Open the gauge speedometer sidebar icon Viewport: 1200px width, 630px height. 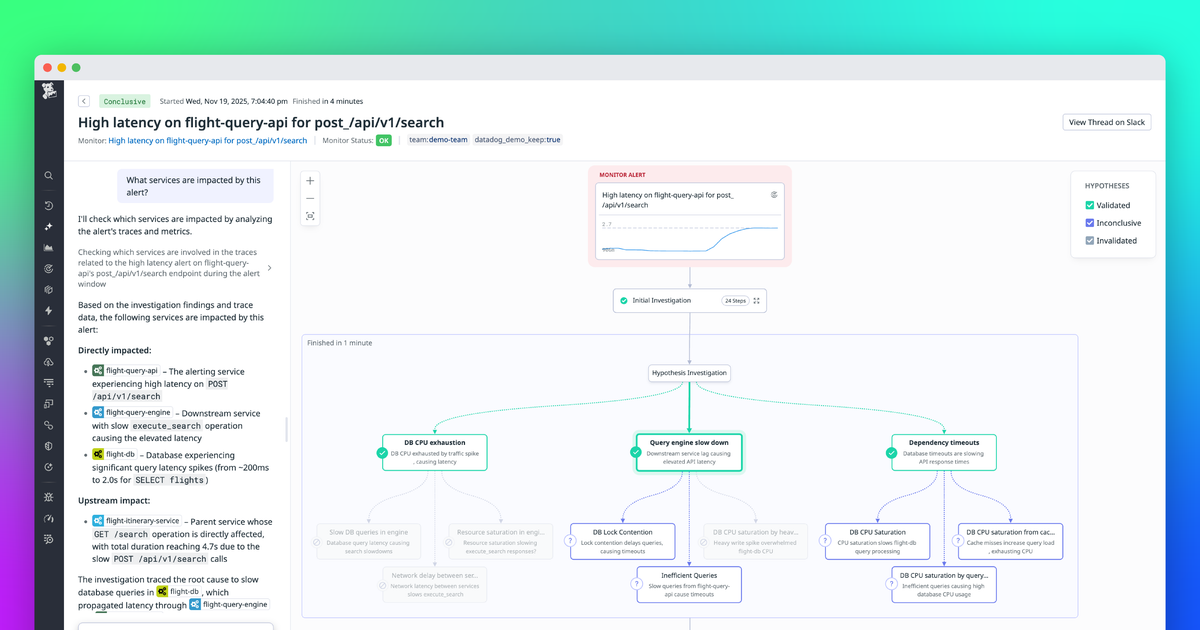[x=48, y=518]
